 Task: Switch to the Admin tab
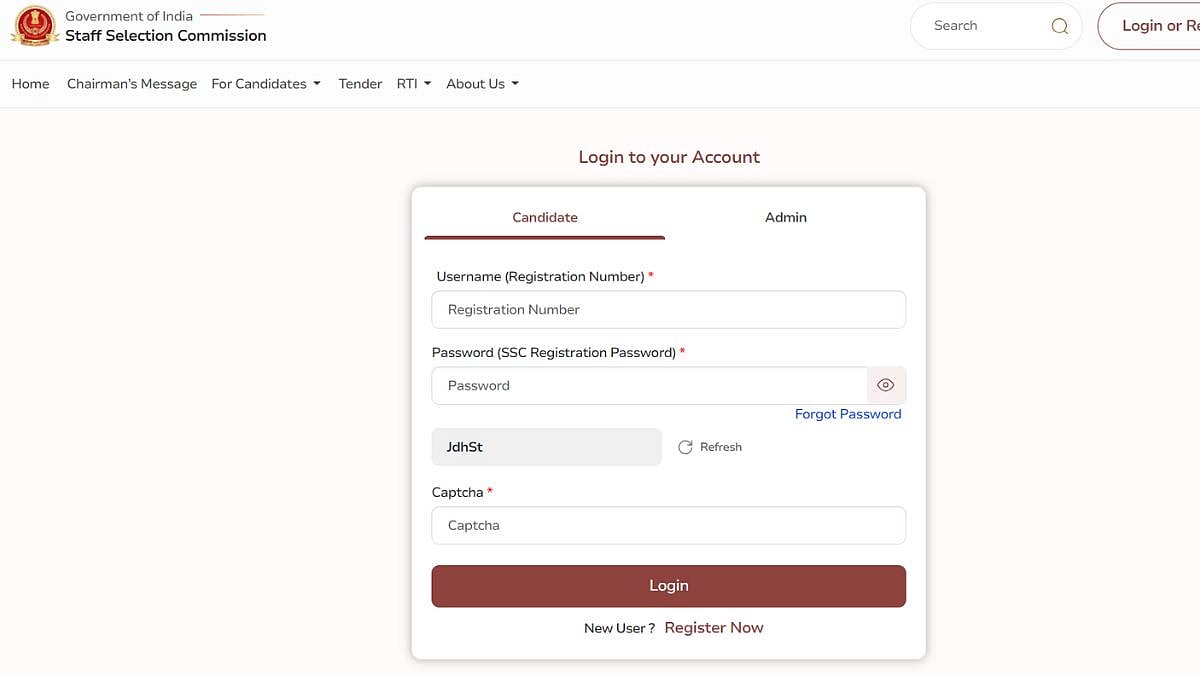pyautogui.click(x=785, y=217)
